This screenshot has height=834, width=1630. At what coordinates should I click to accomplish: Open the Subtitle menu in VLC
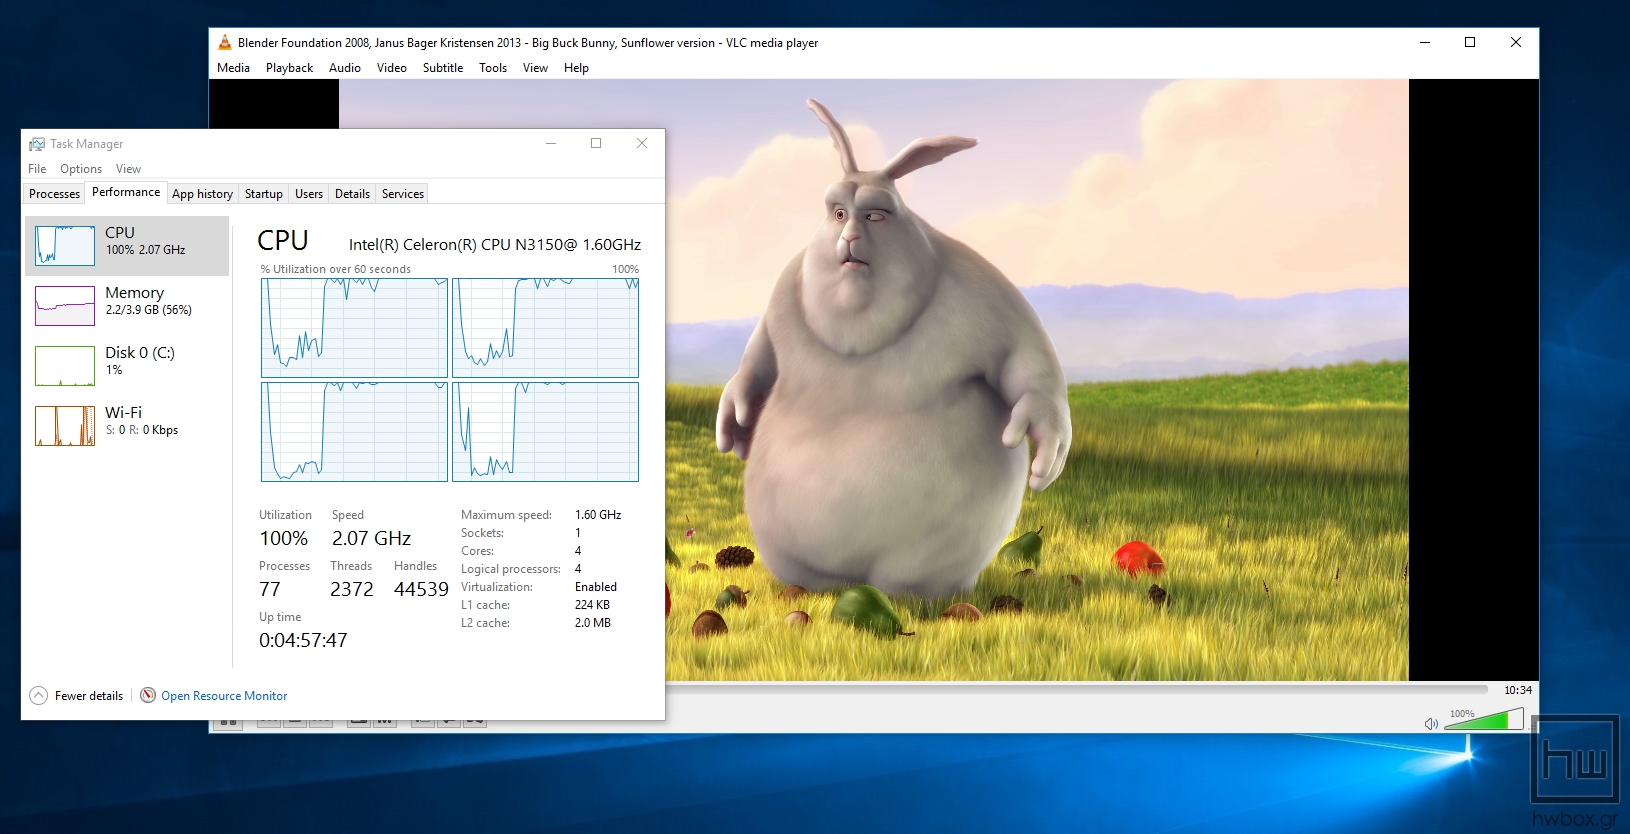[443, 68]
